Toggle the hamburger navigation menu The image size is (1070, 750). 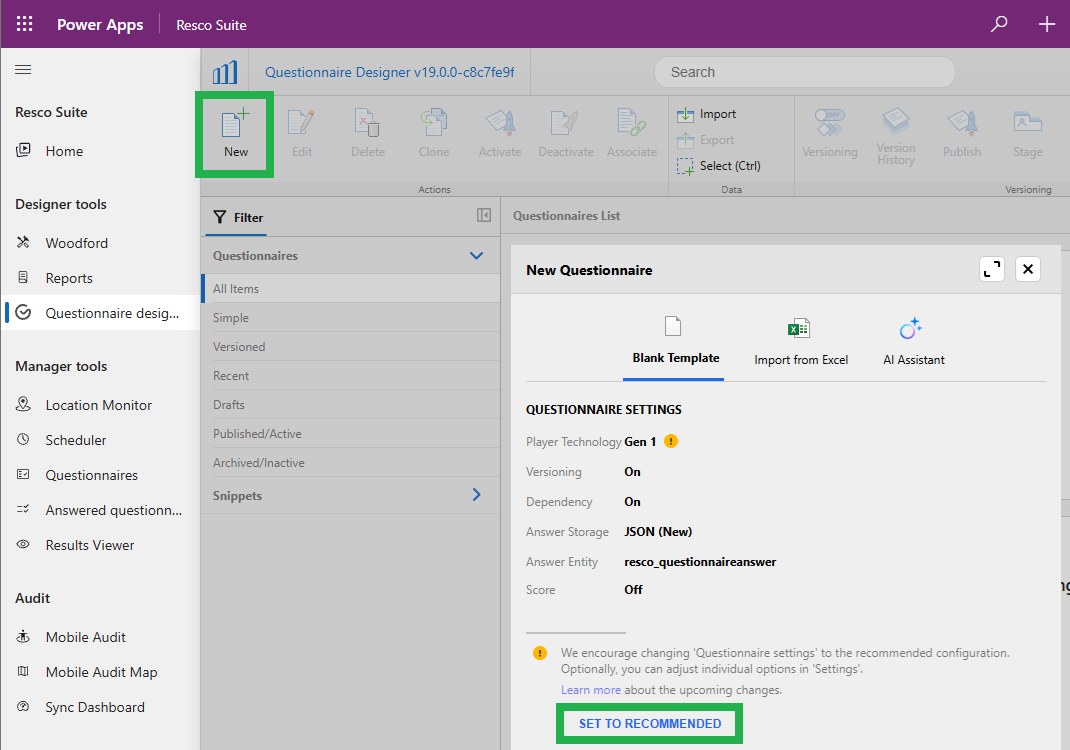(23, 70)
